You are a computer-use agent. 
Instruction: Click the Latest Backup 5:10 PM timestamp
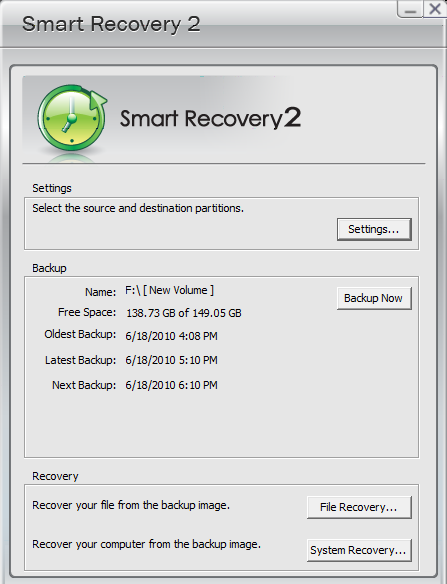point(171,360)
